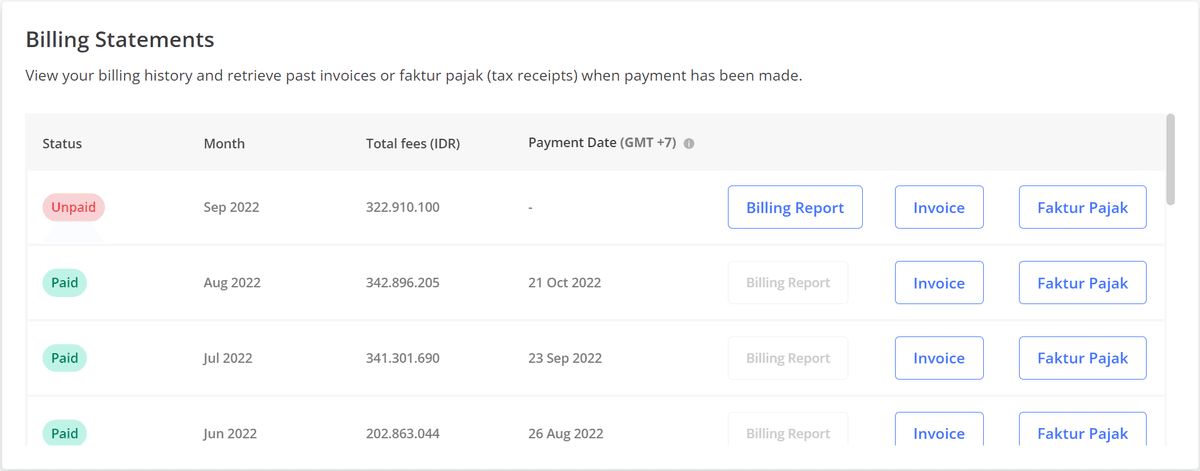Open Billing Report for Sep 2022

pyautogui.click(x=795, y=208)
